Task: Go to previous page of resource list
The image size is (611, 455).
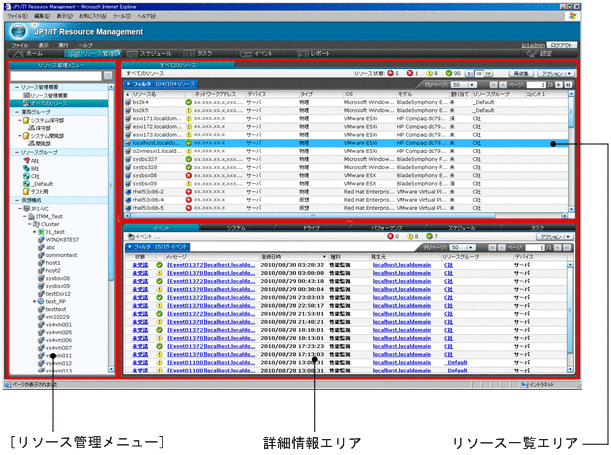Action: [503, 85]
